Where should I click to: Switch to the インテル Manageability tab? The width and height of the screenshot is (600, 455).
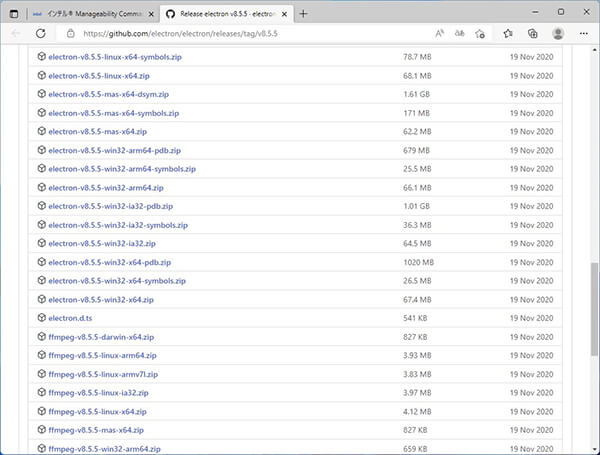[94, 14]
